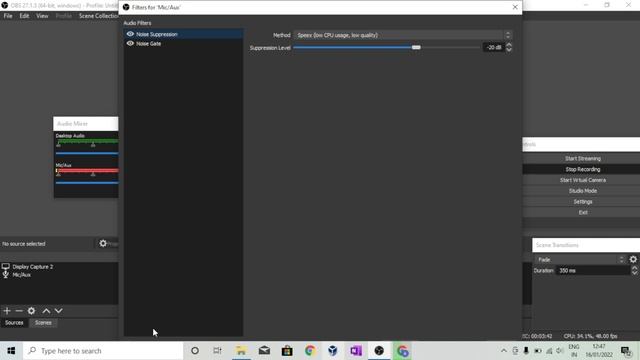Click the network signal icon in tray
Viewport: 640px width, 360px height.
pyautogui.click(x=549, y=351)
